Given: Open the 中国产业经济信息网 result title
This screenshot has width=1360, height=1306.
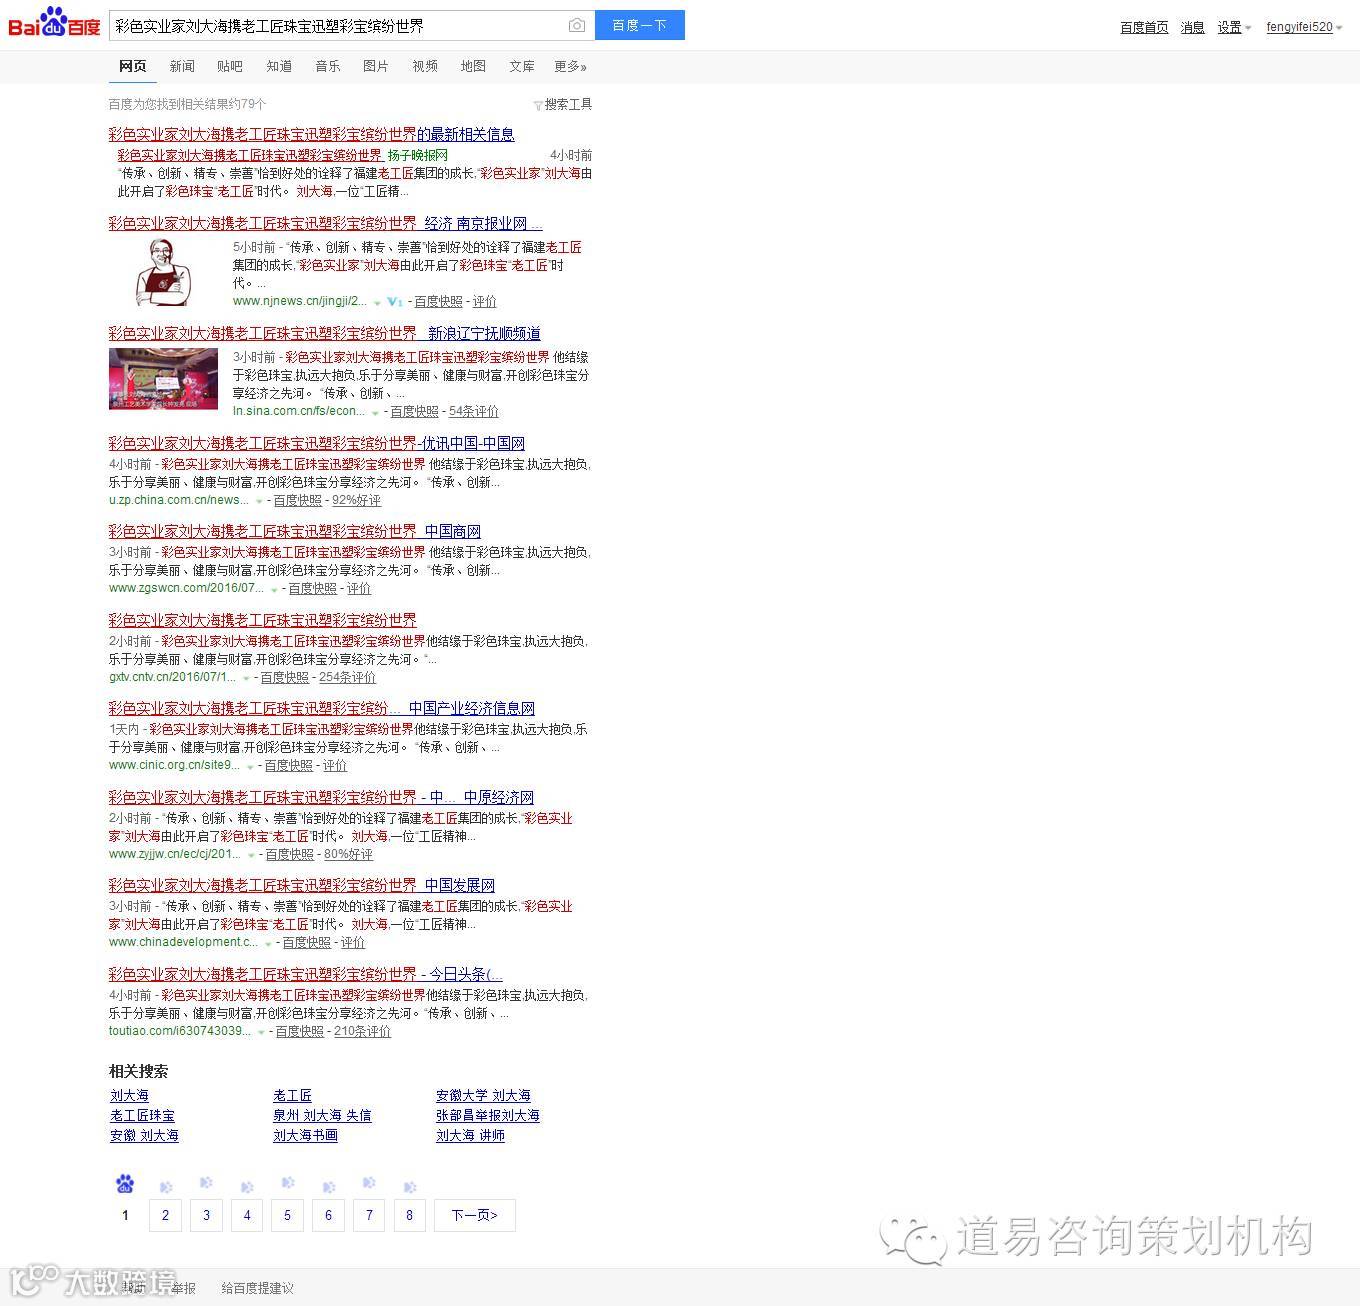Looking at the screenshot, I should coord(322,708).
